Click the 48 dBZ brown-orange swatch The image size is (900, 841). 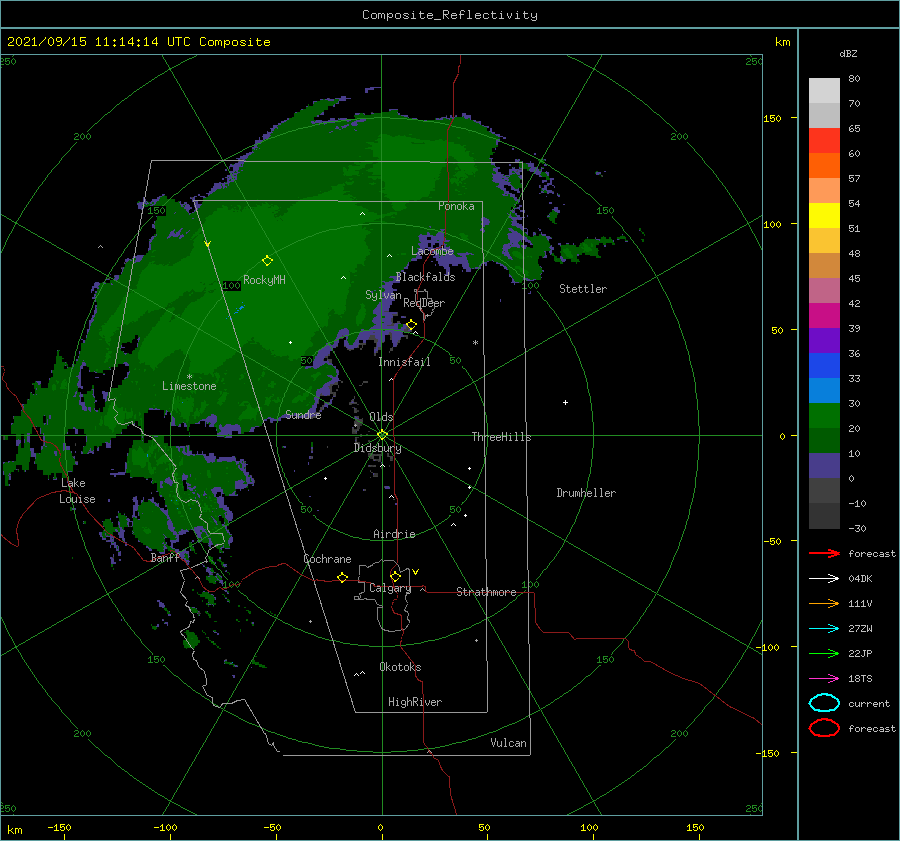tap(824, 265)
